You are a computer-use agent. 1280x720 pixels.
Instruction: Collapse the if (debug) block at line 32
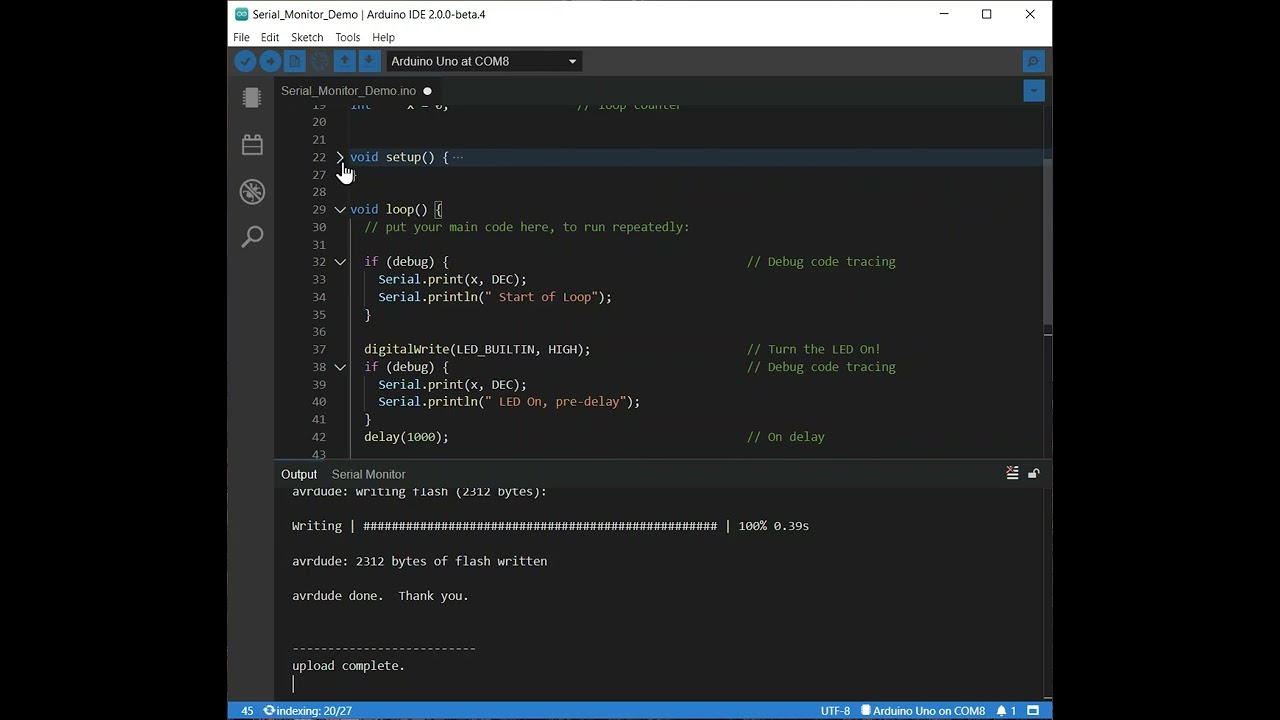[340, 262]
